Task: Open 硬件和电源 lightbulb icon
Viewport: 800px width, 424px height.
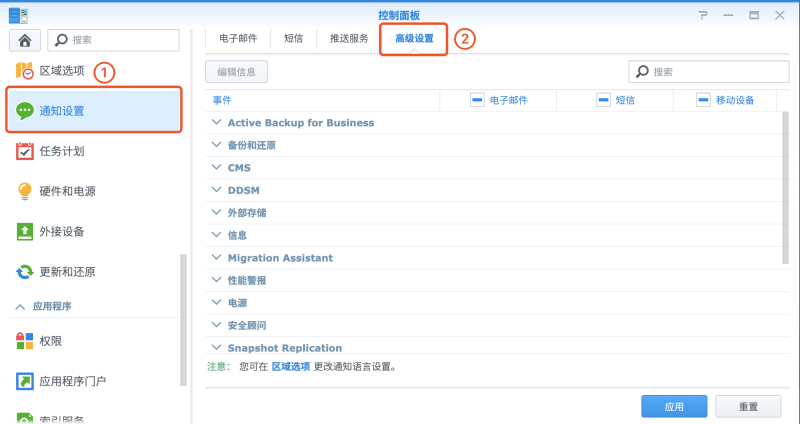Action: pyautogui.click(x=24, y=191)
